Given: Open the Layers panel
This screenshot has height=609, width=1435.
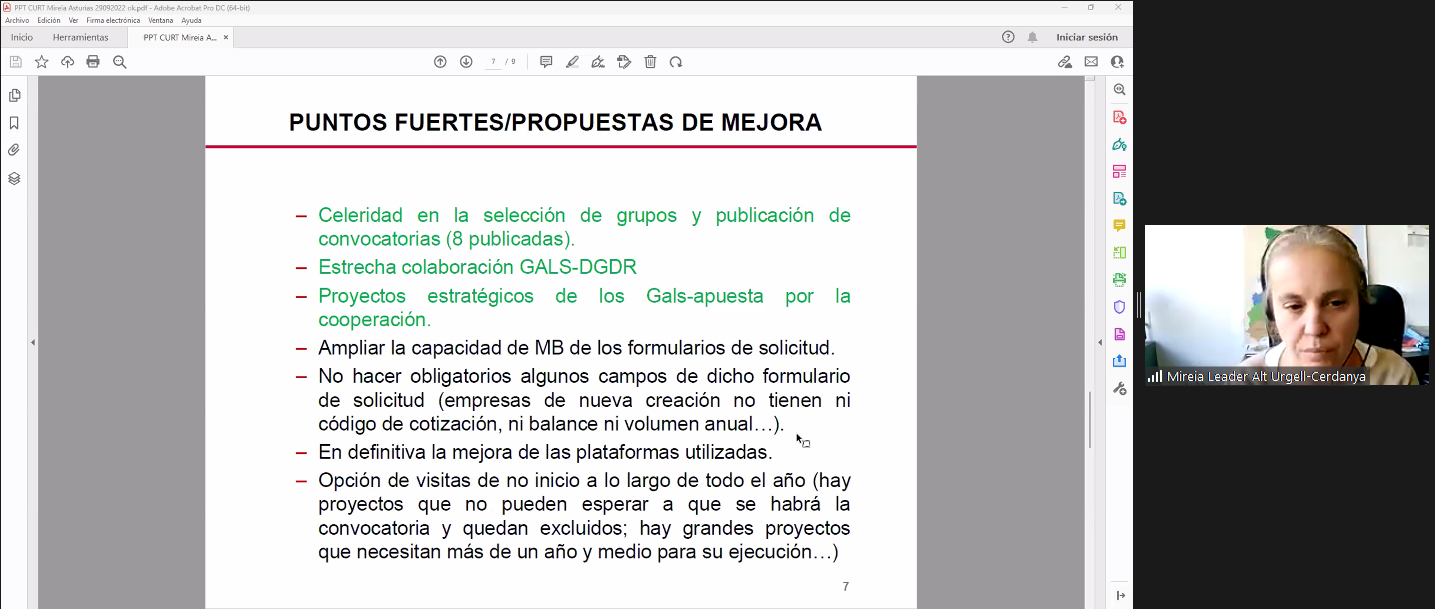Looking at the screenshot, I should point(14,179).
